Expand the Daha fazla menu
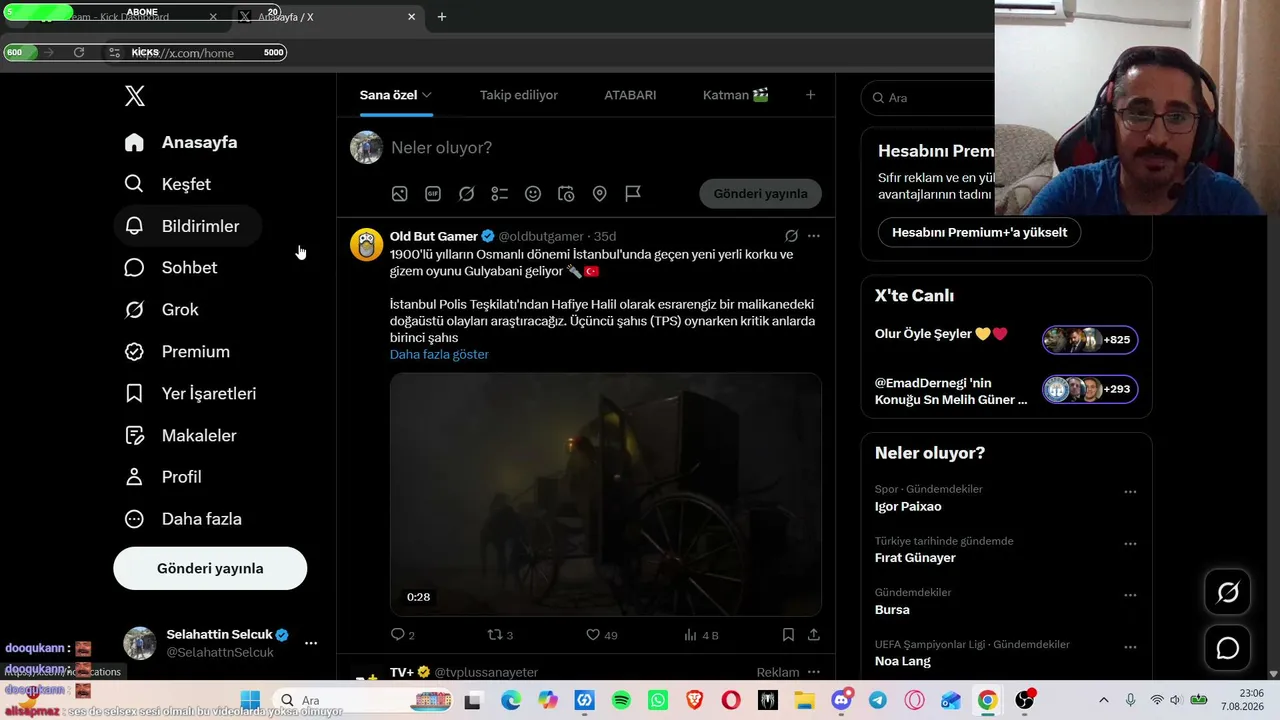Viewport: 1280px width, 720px height. 183,519
